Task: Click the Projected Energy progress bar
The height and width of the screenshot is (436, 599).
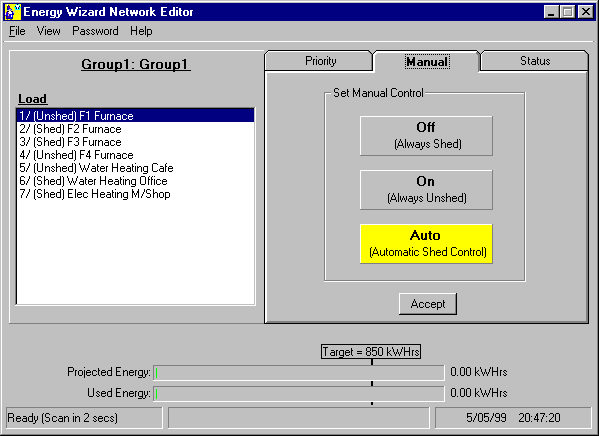Action: [299, 373]
